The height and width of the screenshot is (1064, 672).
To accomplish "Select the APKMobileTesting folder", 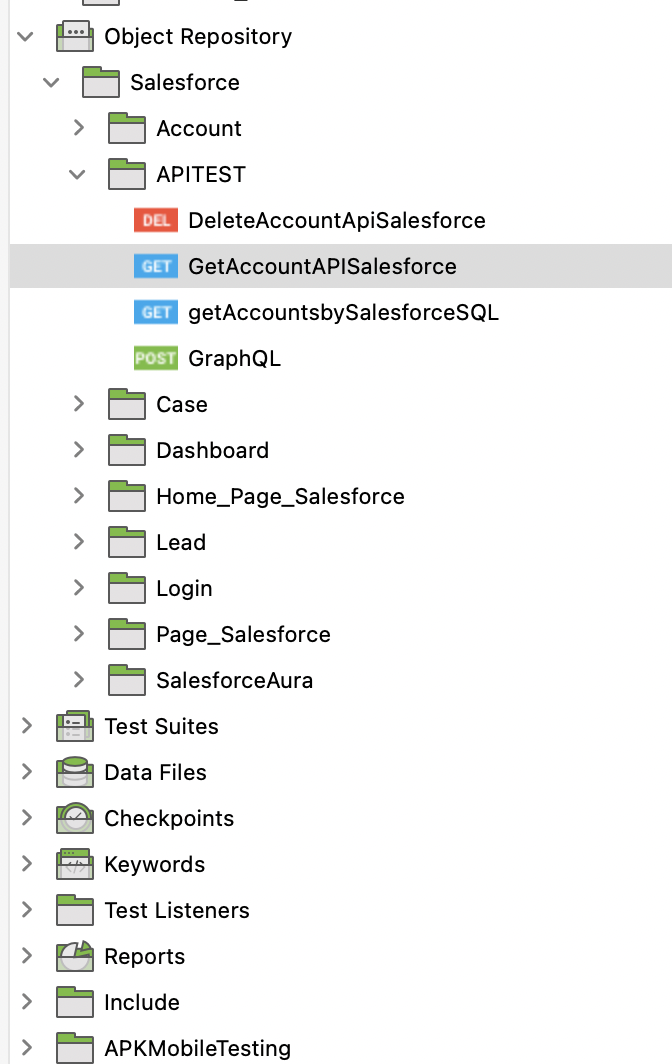I will point(198,1048).
